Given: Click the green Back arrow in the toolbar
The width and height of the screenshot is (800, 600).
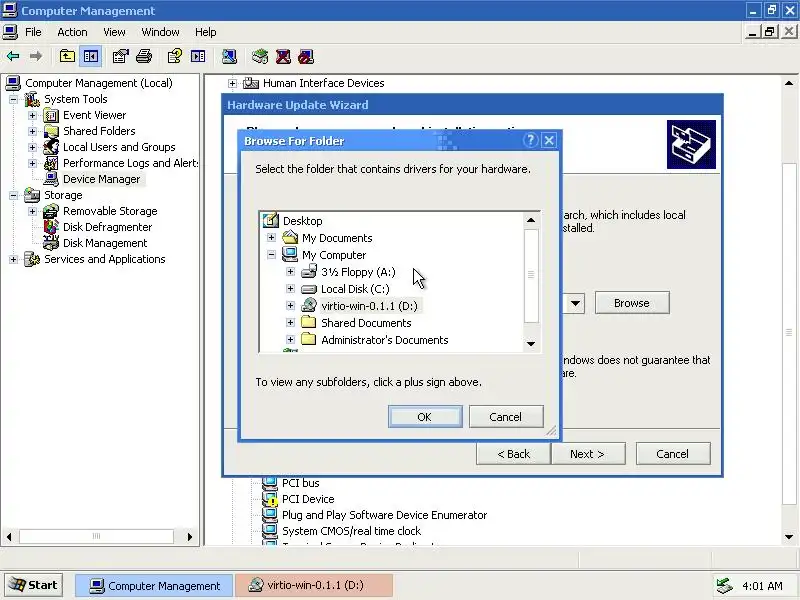Looking at the screenshot, I should click(13, 56).
